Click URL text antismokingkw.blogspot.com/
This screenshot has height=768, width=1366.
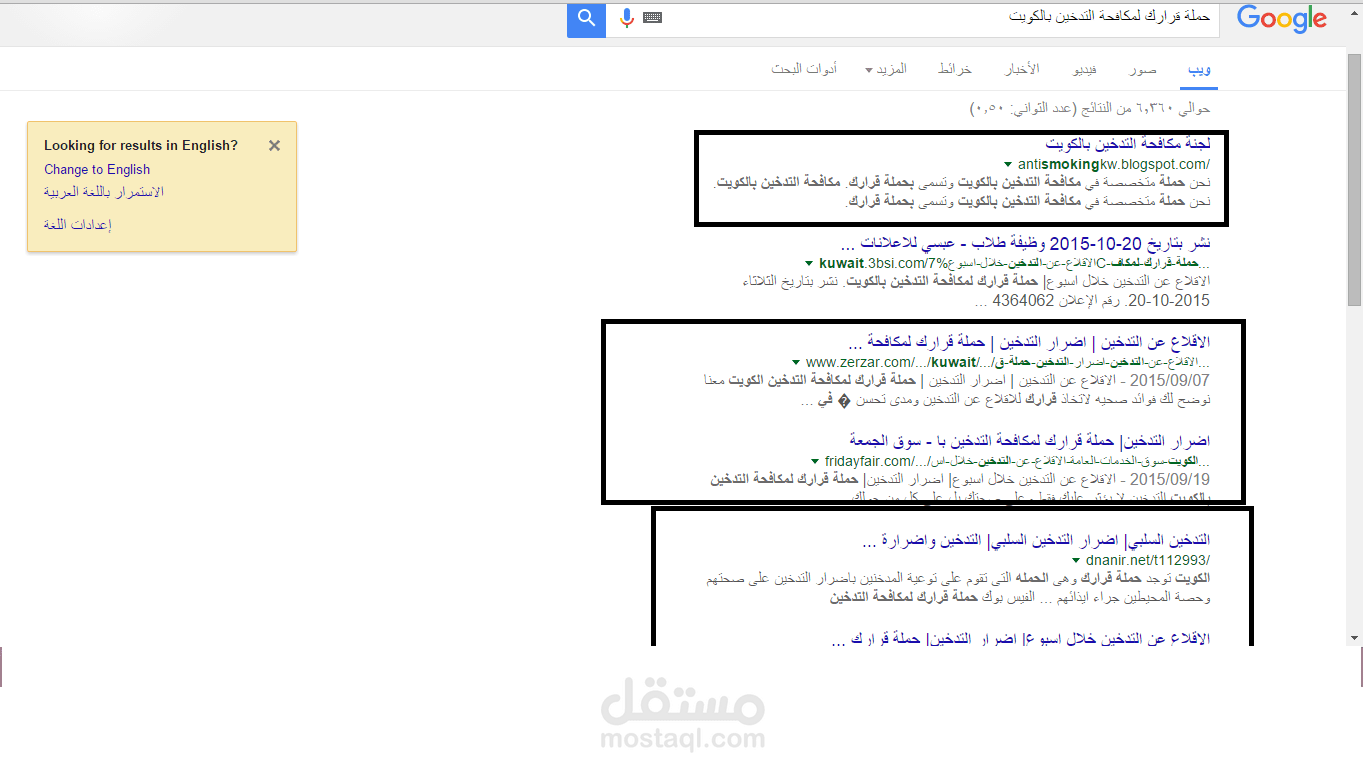pos(1114,164)
